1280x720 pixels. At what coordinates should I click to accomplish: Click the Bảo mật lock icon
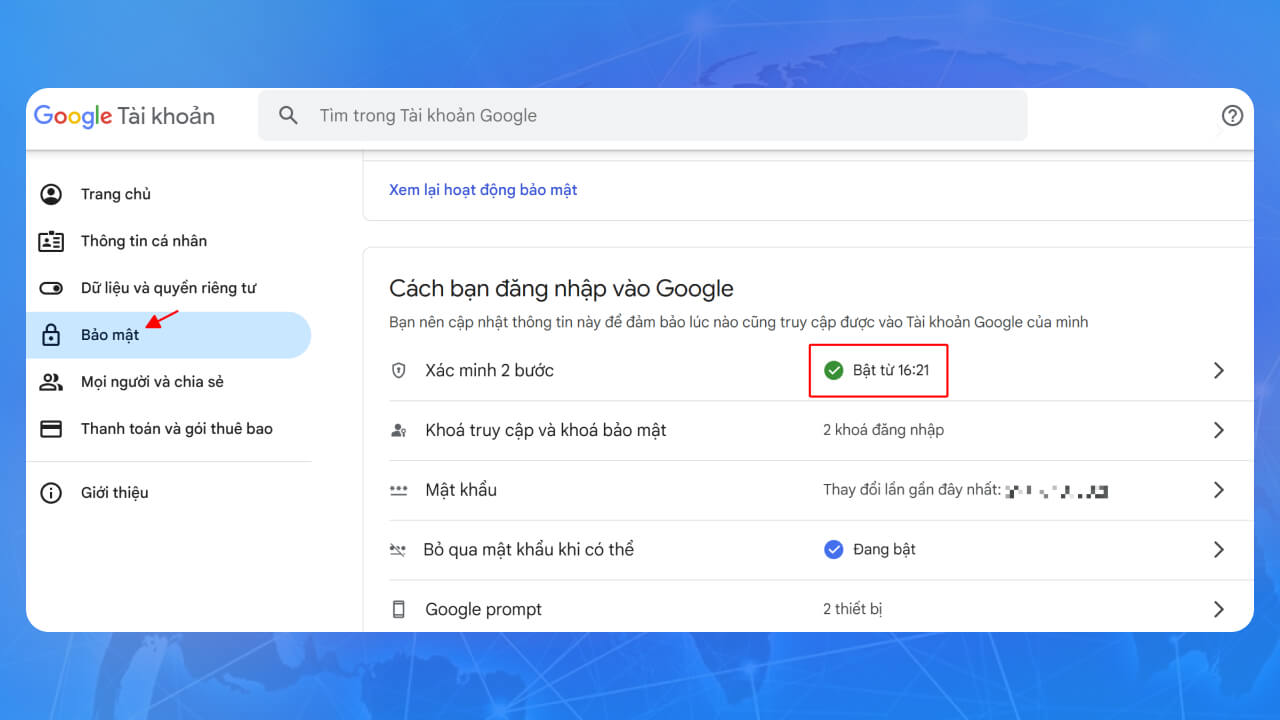50,335
